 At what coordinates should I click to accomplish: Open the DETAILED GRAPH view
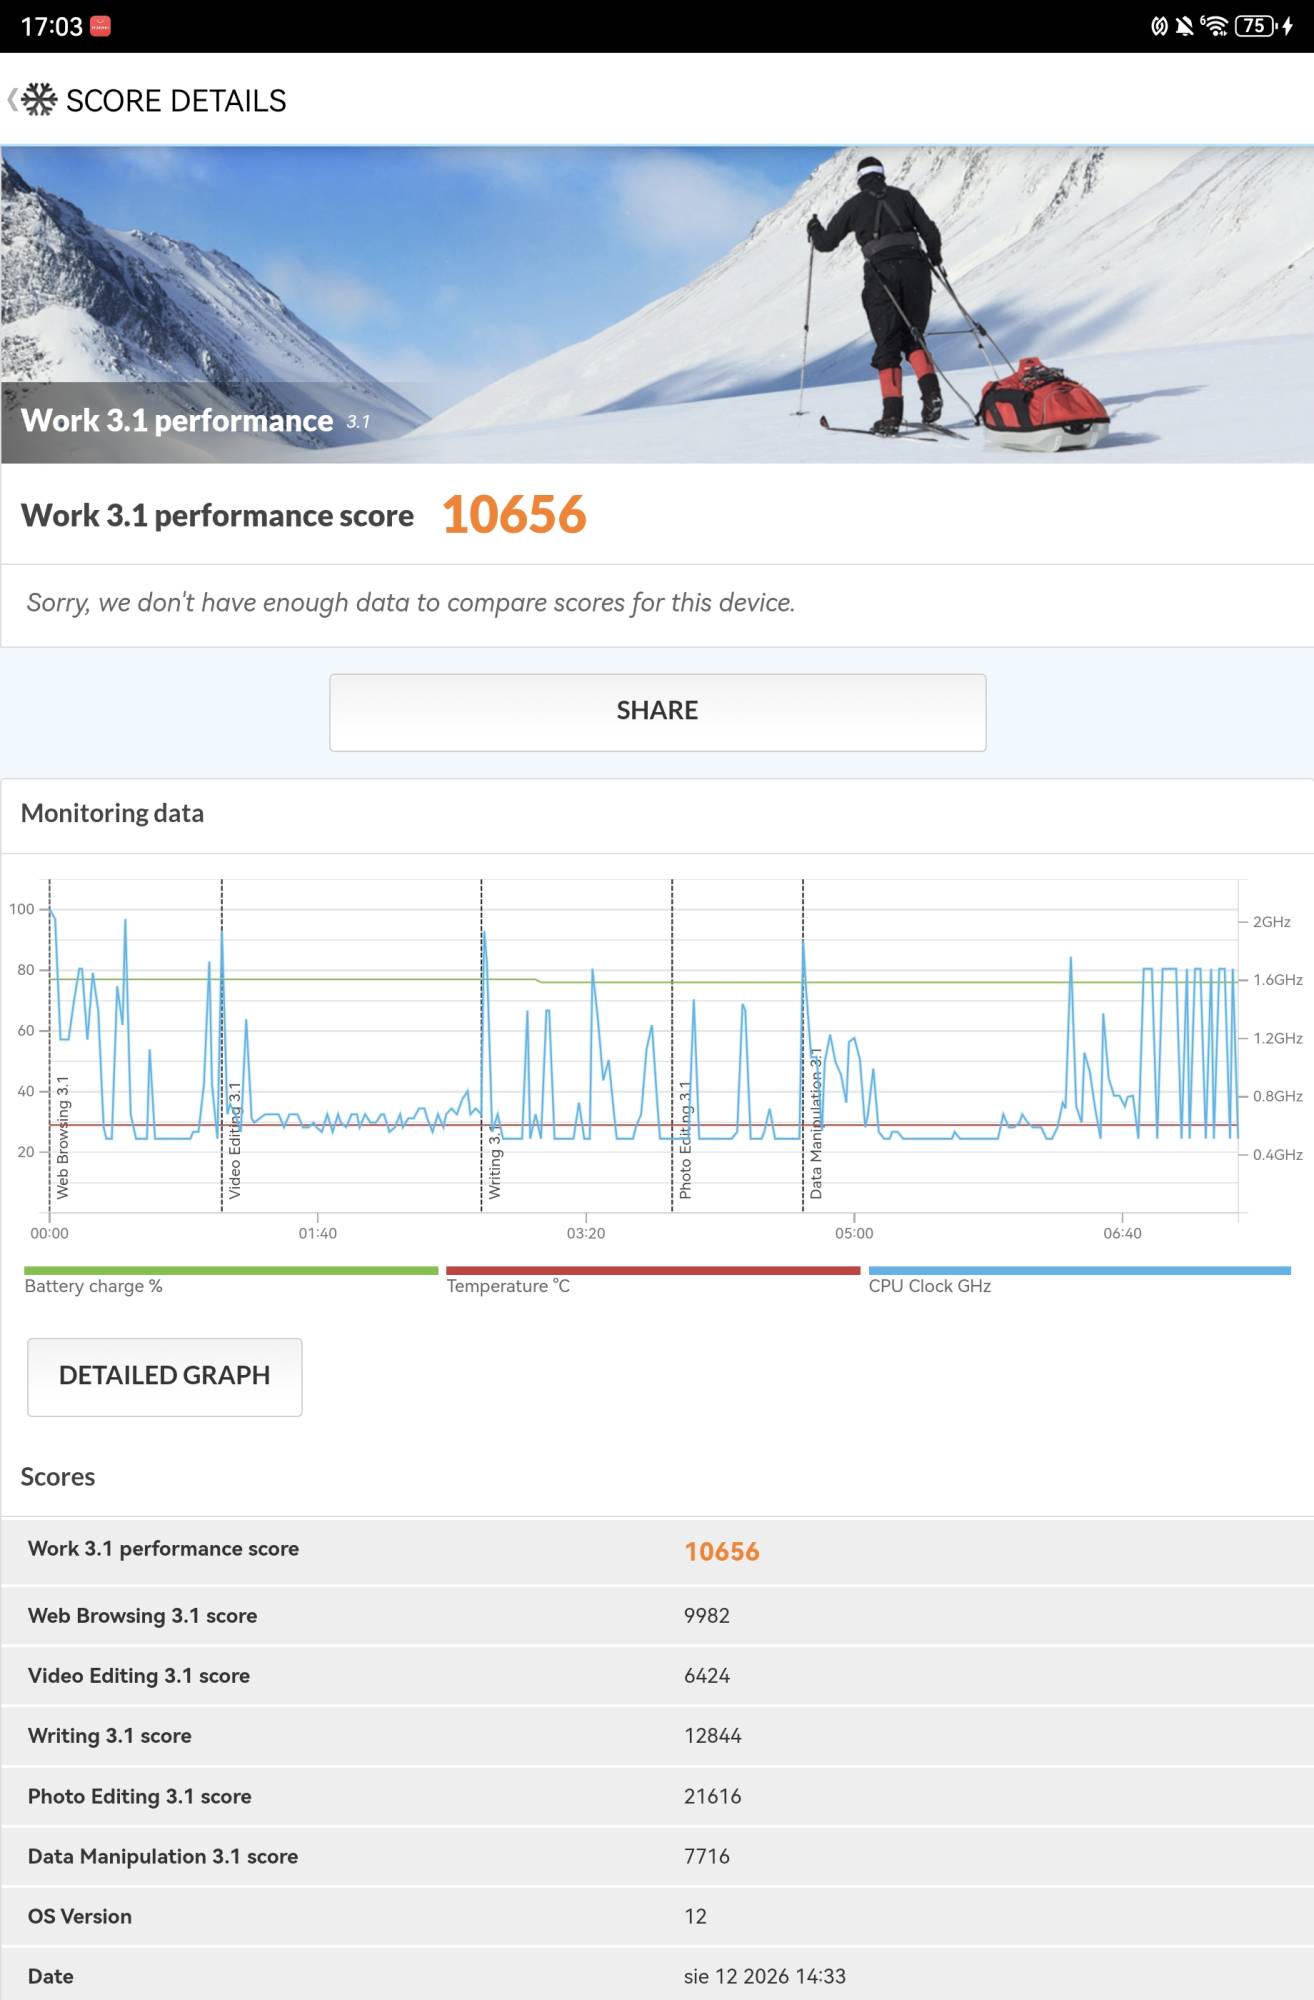point(165,1376)
